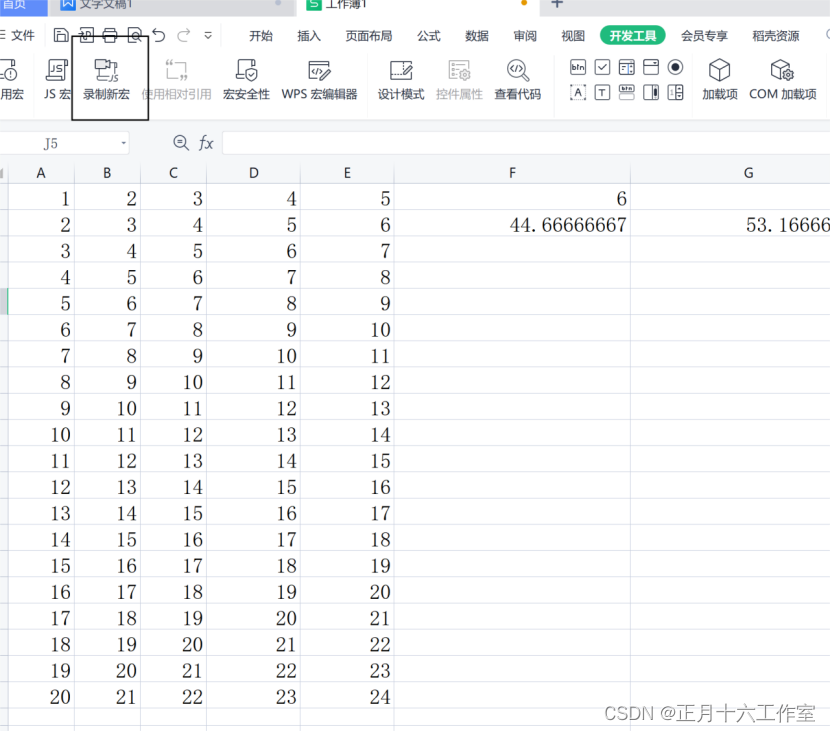Open the name box dropdown arrow

click(x=123, y=143)
